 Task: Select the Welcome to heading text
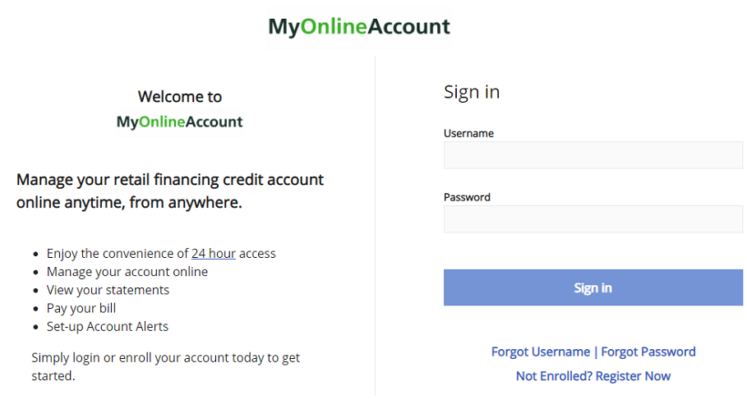tap(180, 97)
